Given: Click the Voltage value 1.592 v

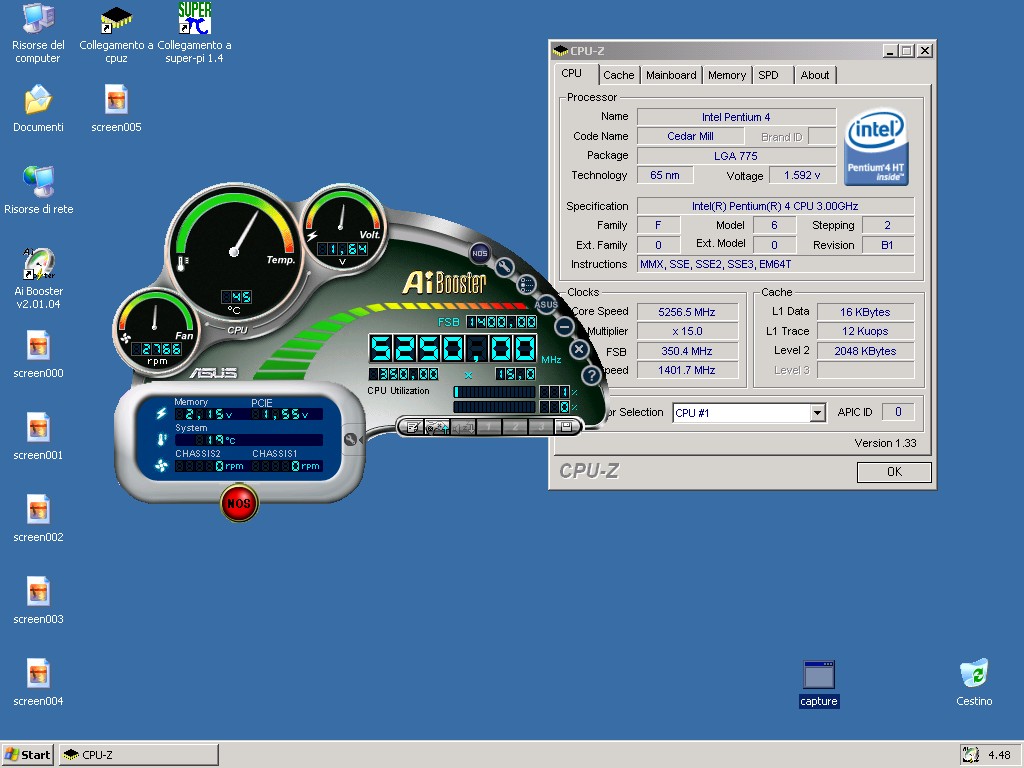Looking at the screenshot, I should 802,176.
